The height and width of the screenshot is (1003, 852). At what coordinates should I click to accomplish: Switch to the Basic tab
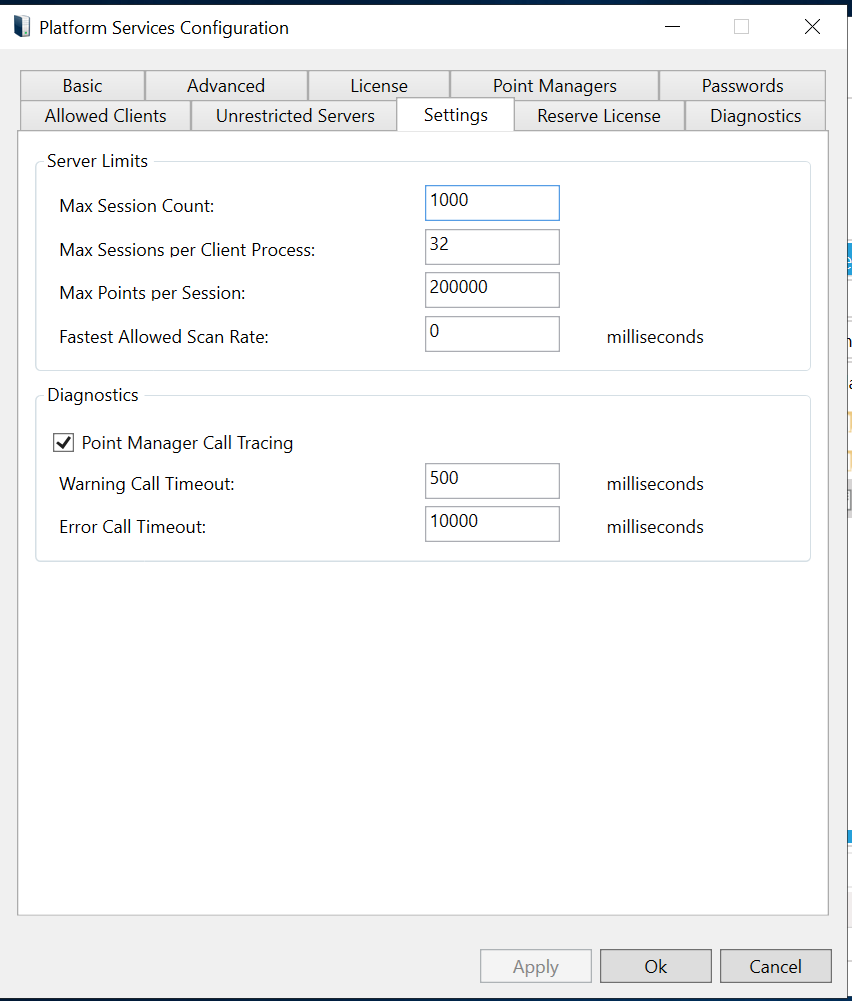coord(82,86)
